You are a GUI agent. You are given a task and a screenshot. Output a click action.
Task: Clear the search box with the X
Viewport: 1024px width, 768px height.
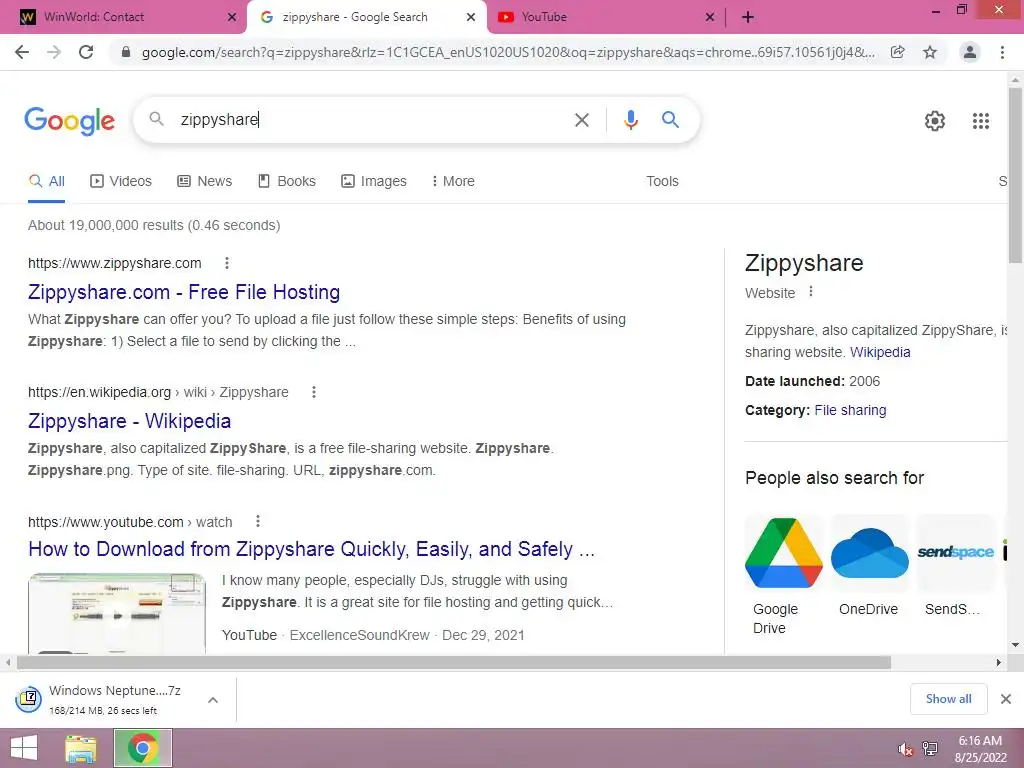(582, 120)
